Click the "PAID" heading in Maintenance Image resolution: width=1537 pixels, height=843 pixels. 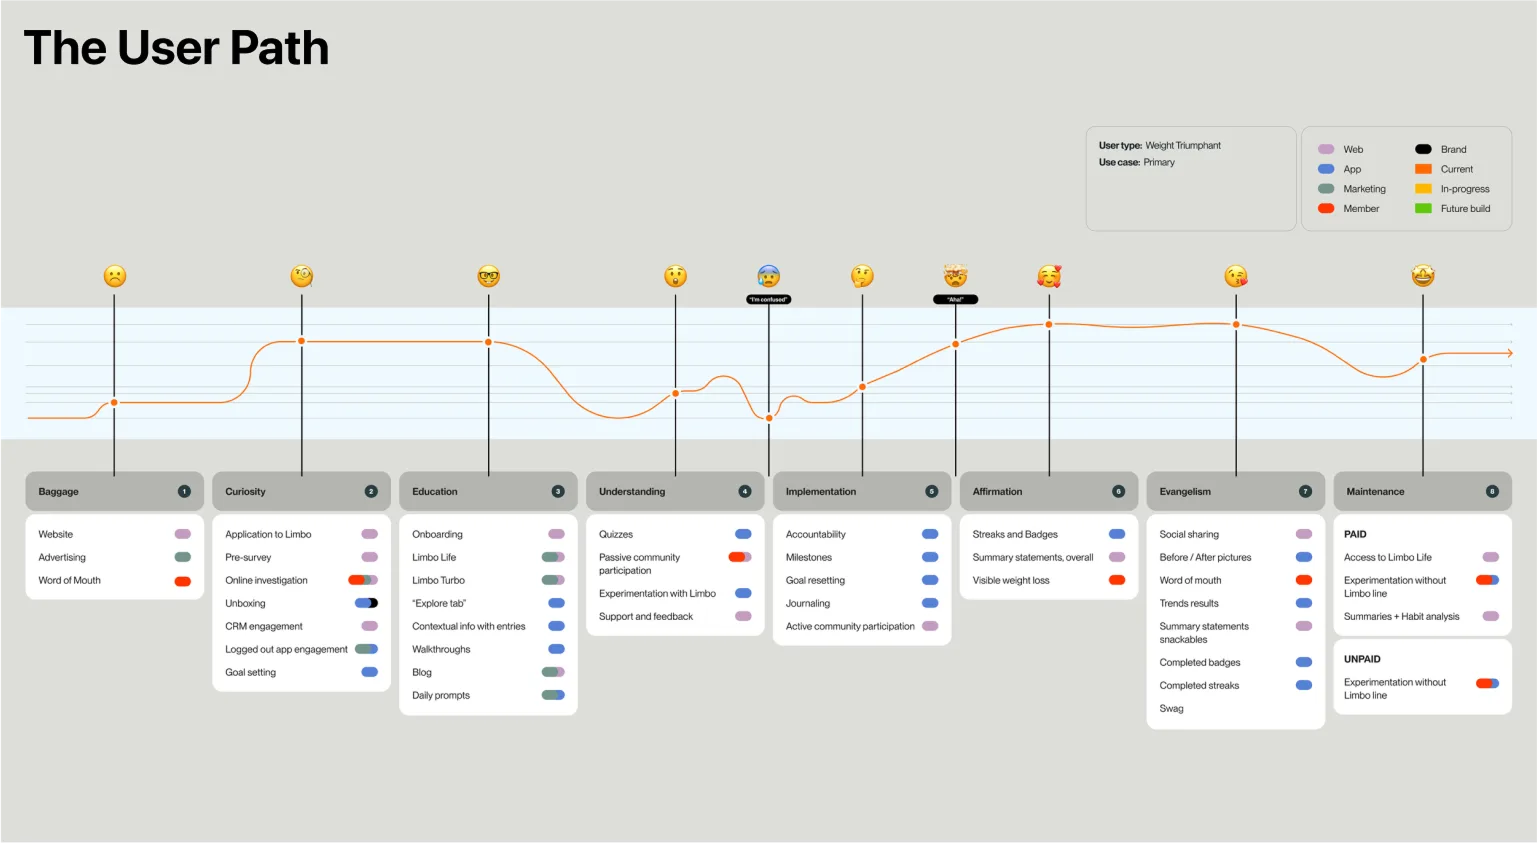tap(1355, 534)
